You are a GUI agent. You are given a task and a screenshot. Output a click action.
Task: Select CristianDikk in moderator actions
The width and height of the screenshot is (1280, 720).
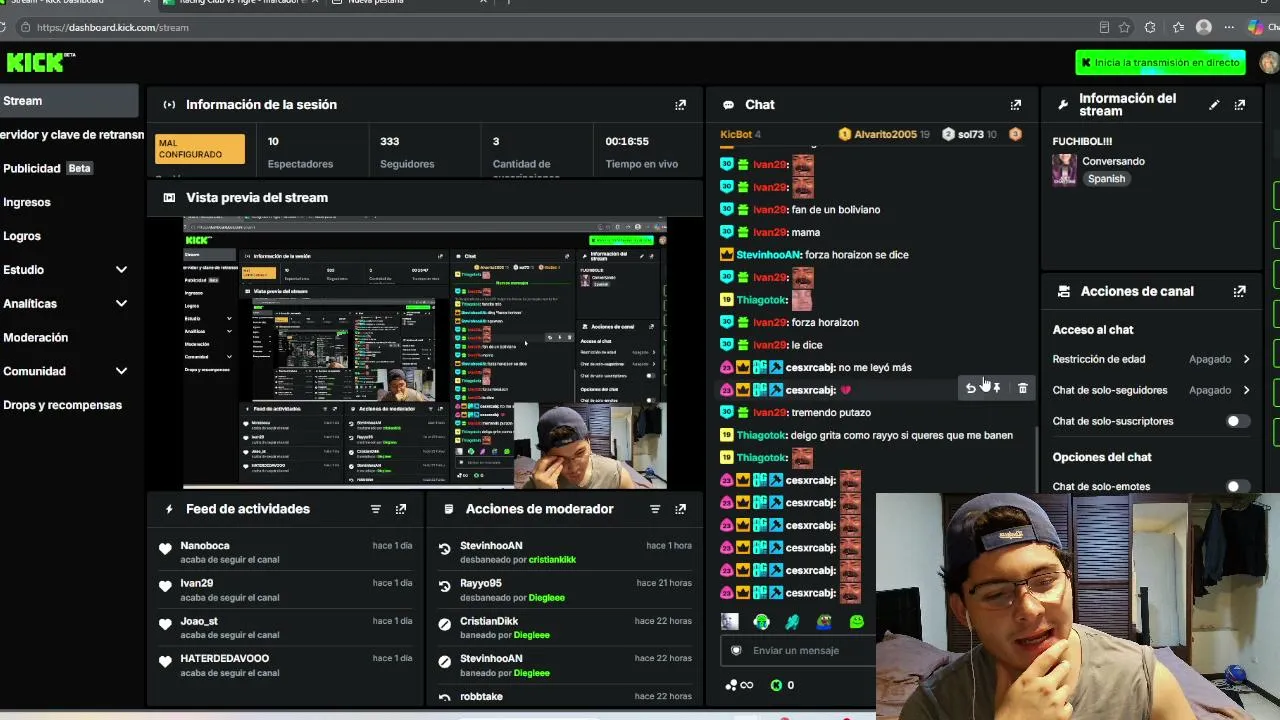point(489,622)
